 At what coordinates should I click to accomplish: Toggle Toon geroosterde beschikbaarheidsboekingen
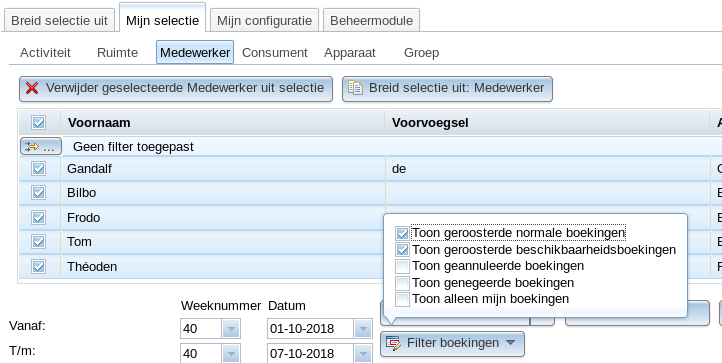(x=402, y=250)
